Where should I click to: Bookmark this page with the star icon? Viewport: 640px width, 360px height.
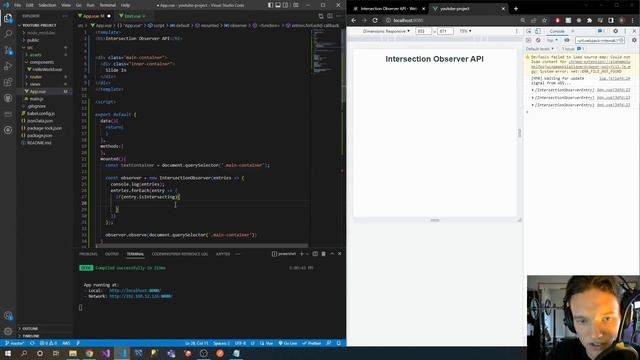point(544,20)
